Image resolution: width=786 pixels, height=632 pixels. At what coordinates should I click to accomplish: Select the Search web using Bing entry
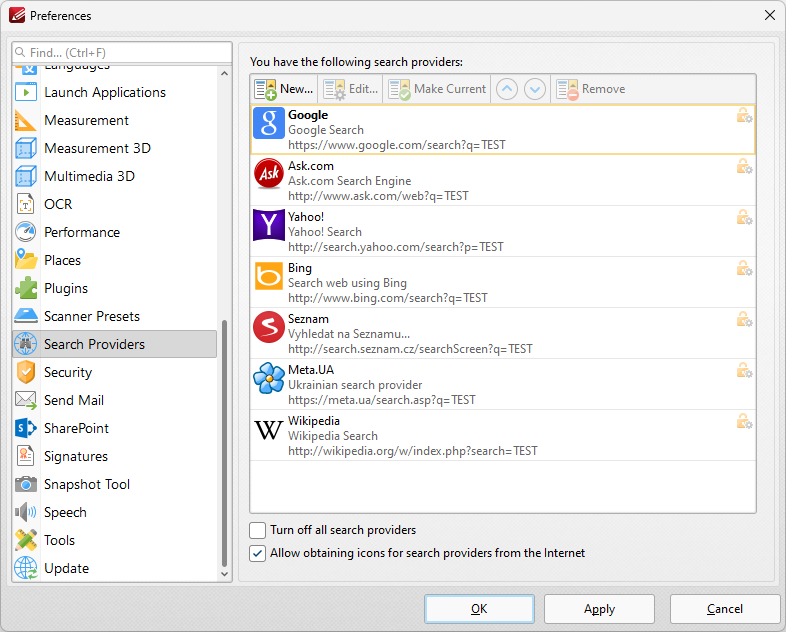[347, 283]
